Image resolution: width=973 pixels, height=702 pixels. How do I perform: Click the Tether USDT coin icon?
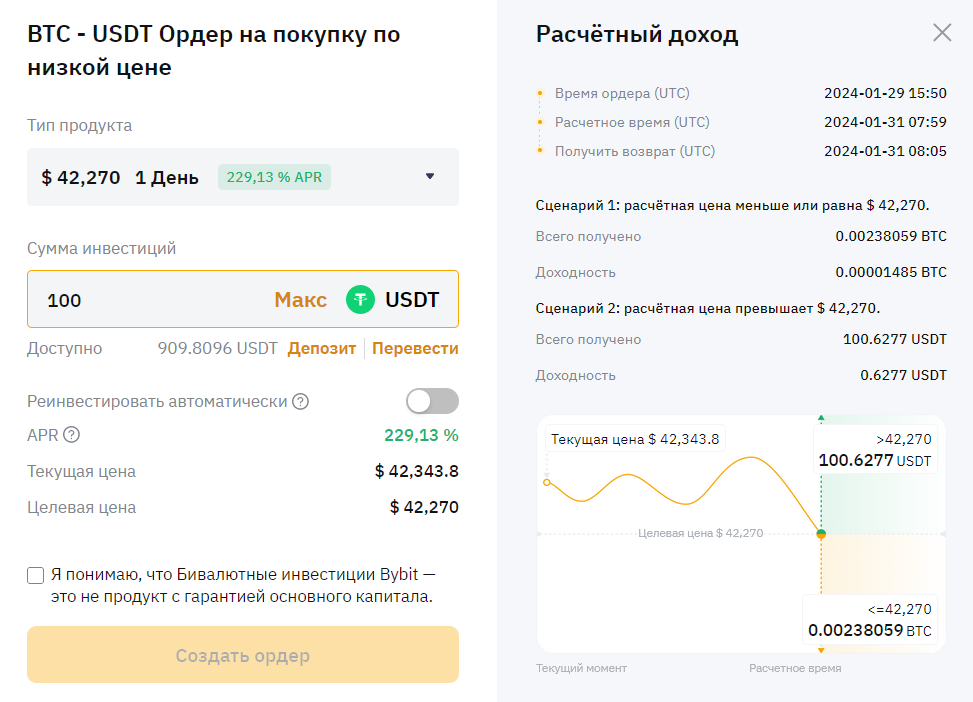tap(360, 299)
